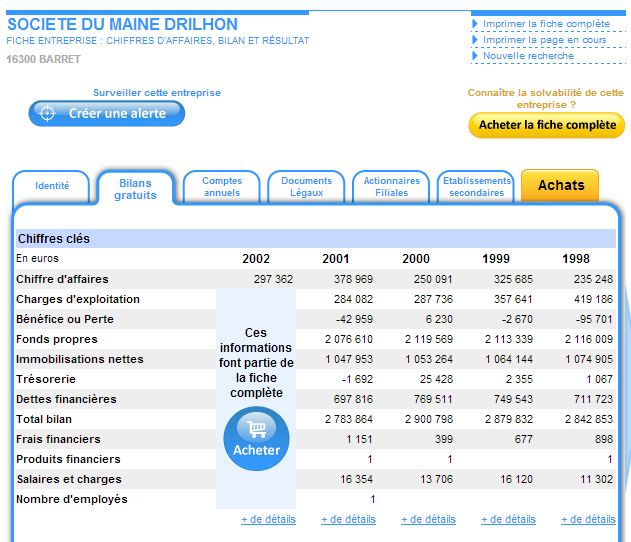Click the 1999 column header
631x542 pixels.
496,259
